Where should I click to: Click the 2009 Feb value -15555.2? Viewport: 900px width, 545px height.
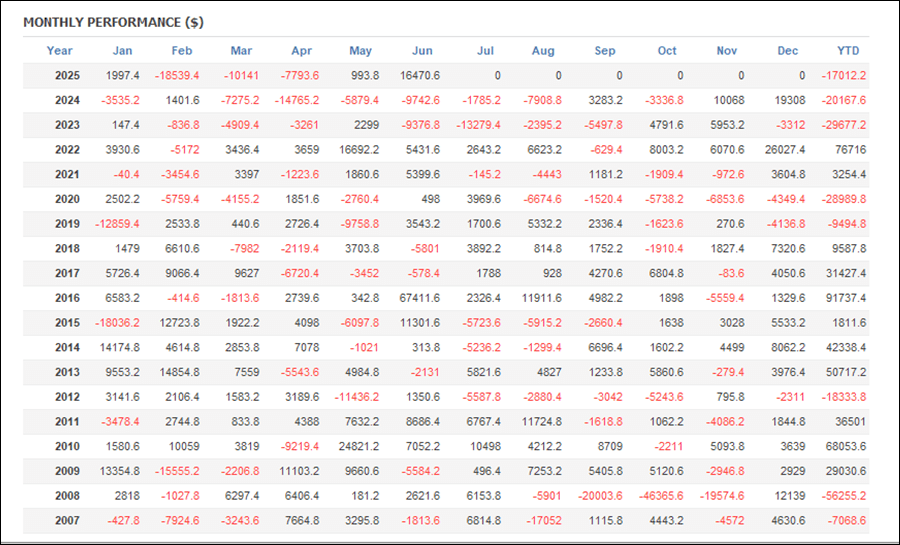(x=177, y=470)
